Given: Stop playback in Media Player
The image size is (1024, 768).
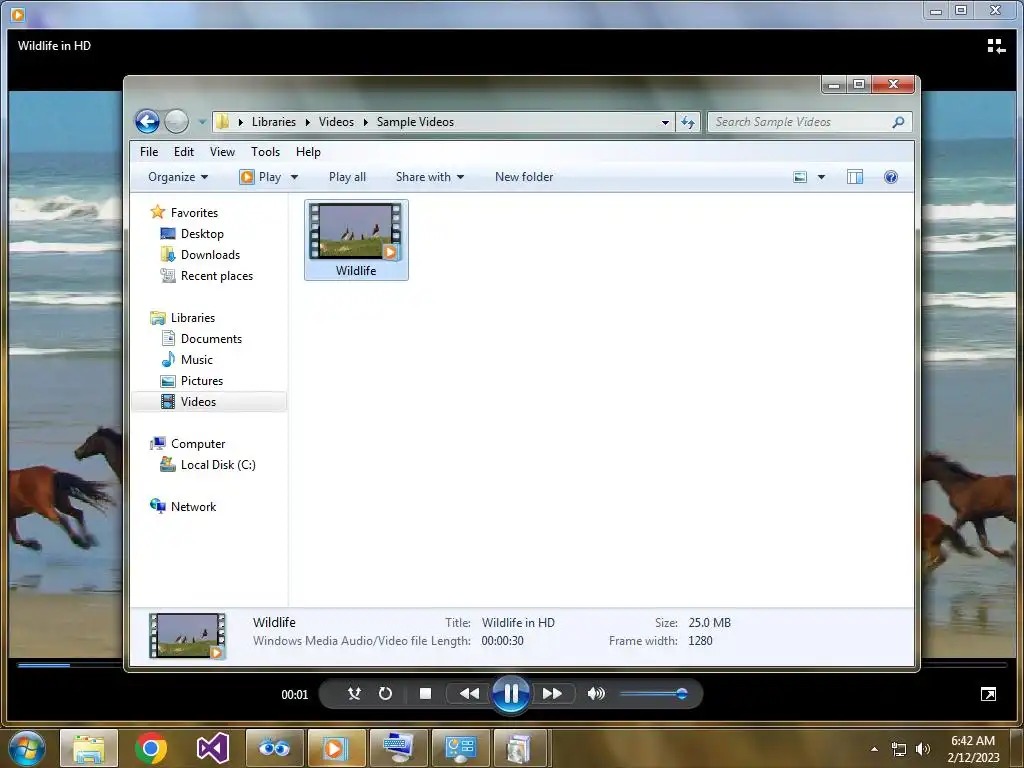Looking at the screenshot, I should pyautogui.click(x=425, y=694).
